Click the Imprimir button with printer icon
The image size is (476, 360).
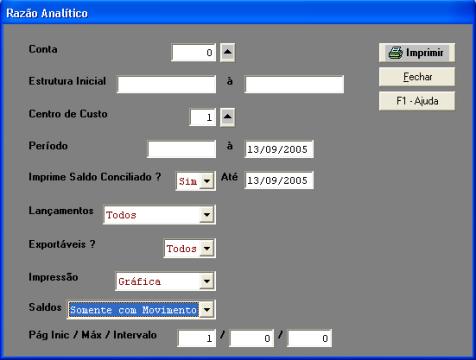(417, 53)
